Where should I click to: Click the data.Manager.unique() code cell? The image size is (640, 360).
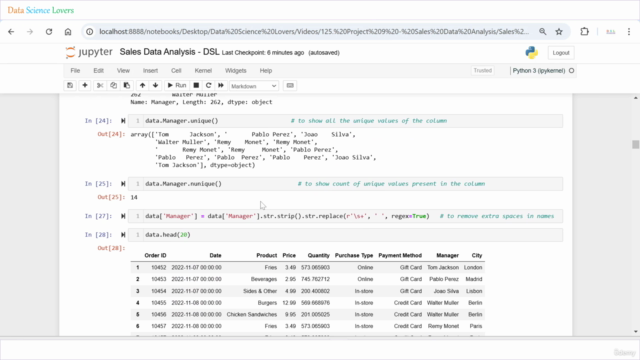pos(345,121)
